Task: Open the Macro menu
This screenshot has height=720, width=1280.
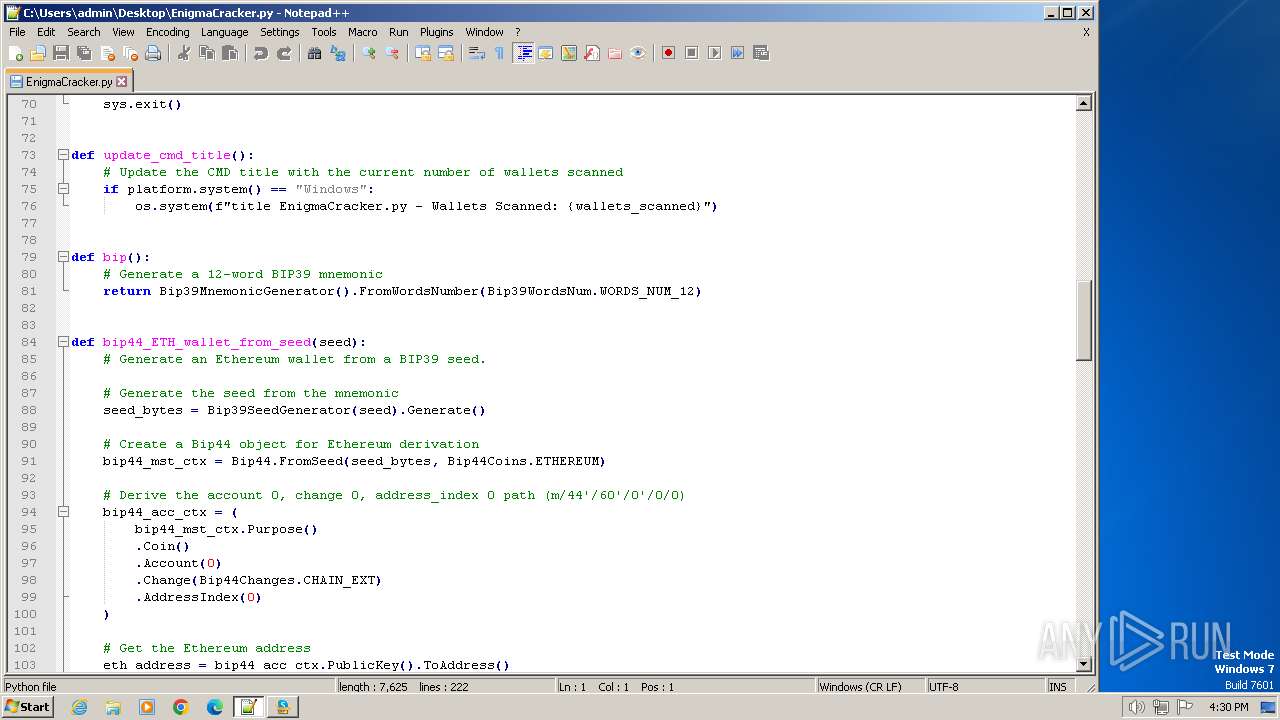Action: pyautogui.click(x=362, y=32)
